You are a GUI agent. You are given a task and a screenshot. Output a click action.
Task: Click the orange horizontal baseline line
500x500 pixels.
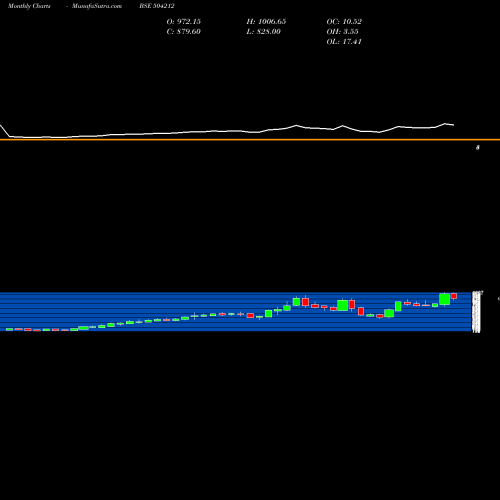pos(250,140)
